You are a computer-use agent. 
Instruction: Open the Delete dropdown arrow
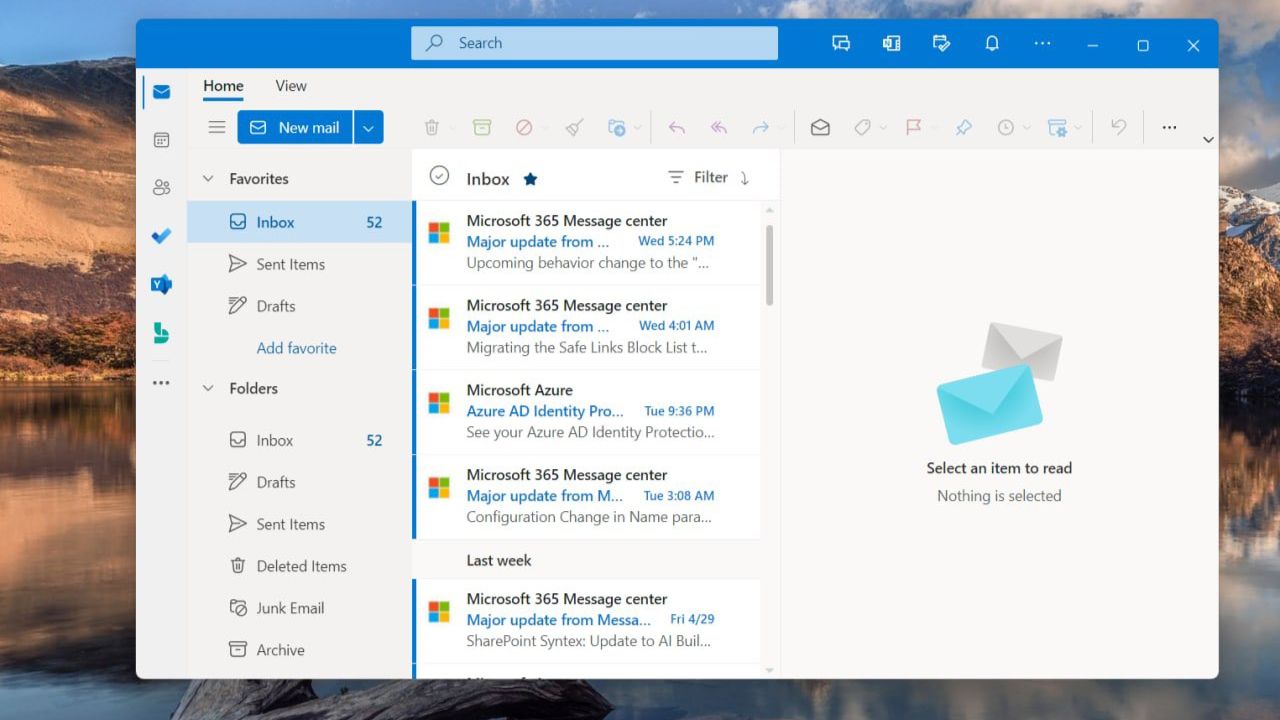tap(452, 128)
